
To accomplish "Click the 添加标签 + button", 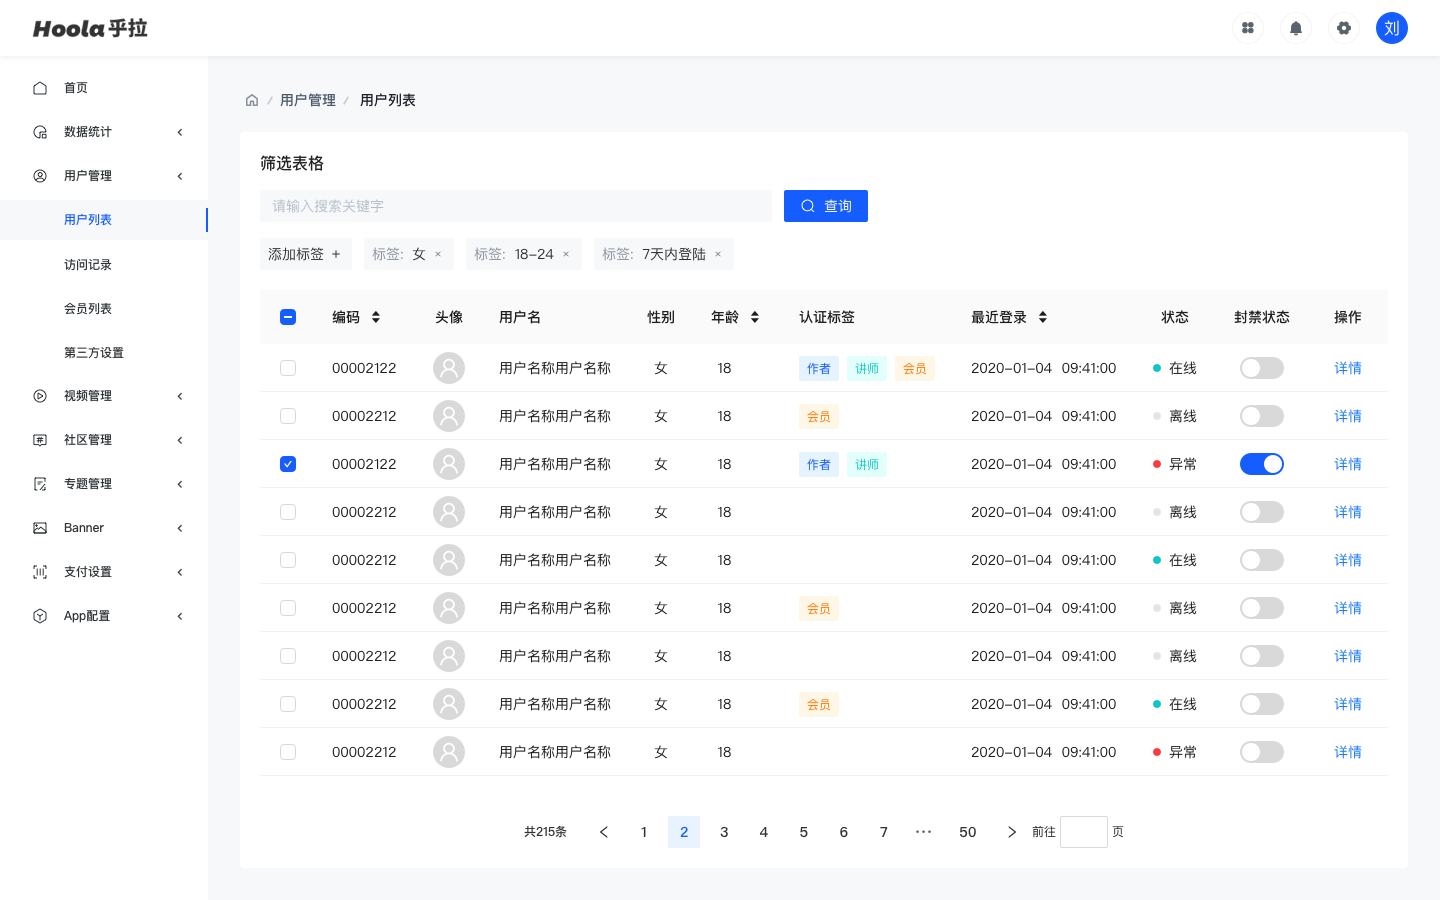I will (306, 254).
